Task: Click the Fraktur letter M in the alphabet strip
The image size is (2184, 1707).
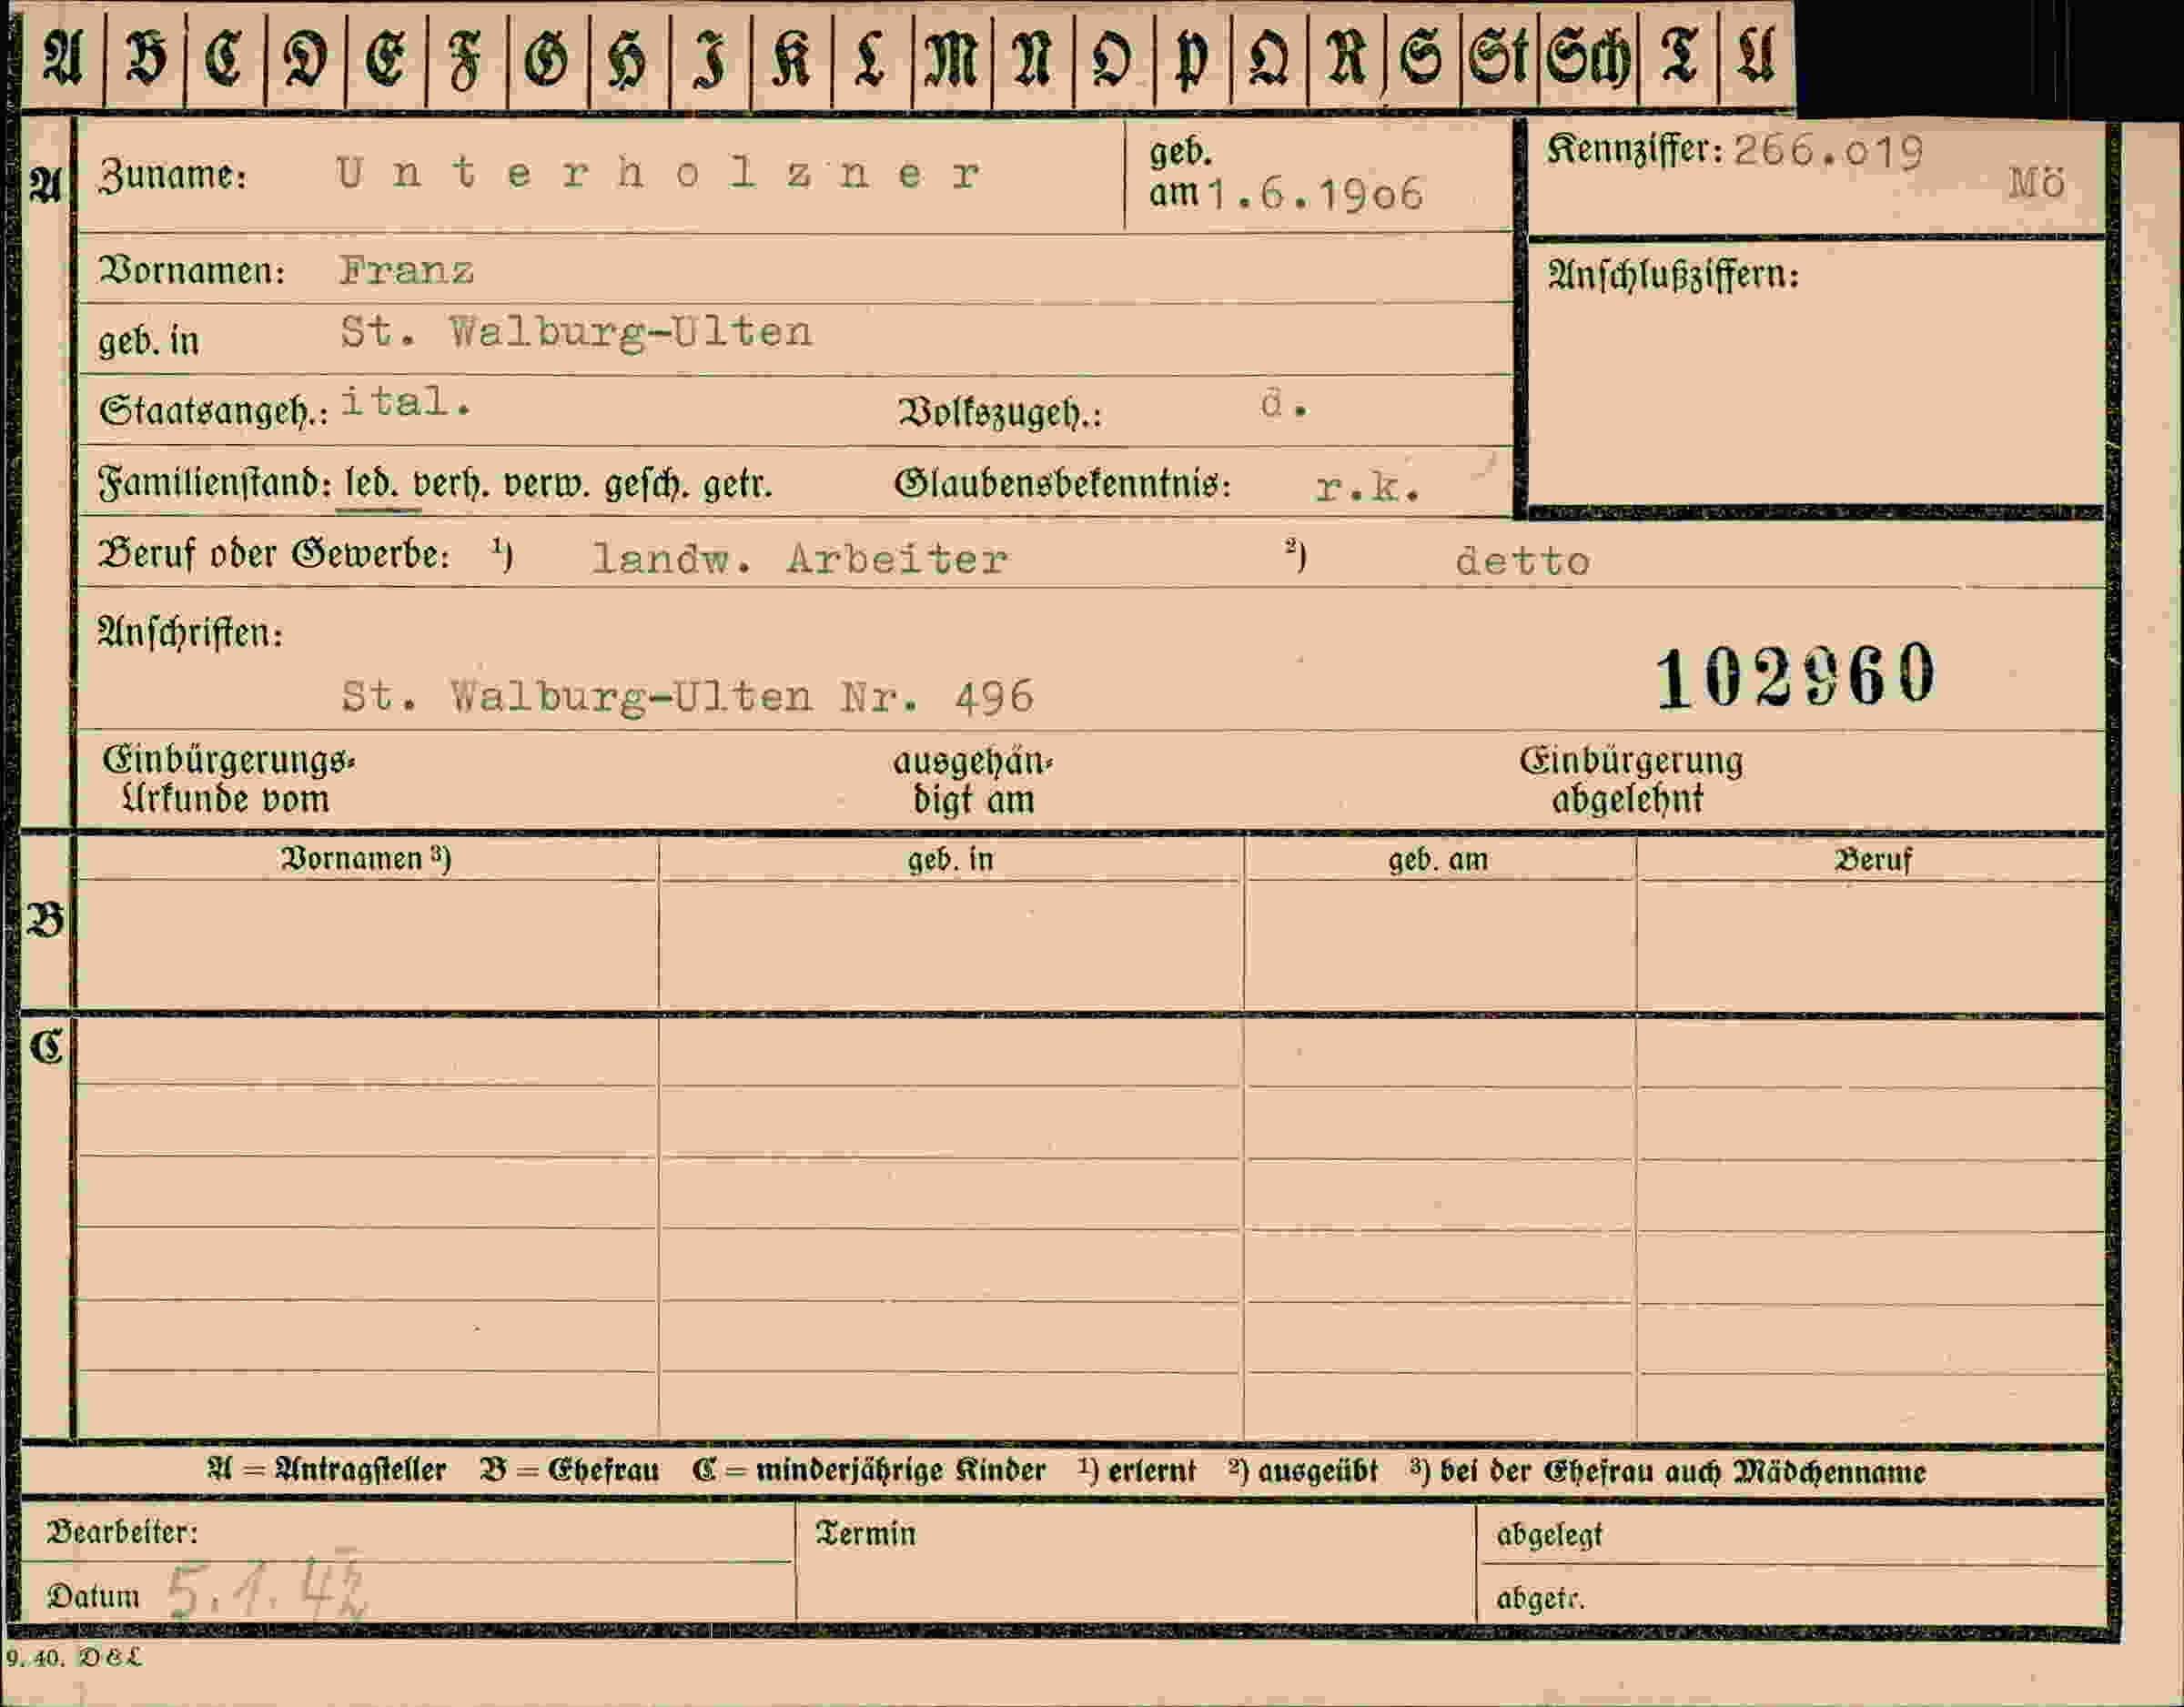Action: 951,58
